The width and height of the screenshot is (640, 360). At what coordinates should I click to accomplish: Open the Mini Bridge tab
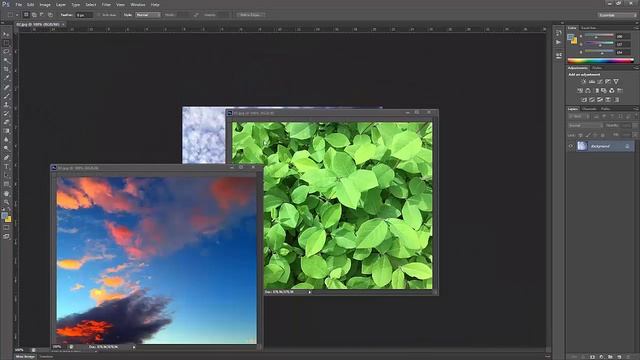tap(25, 357)
